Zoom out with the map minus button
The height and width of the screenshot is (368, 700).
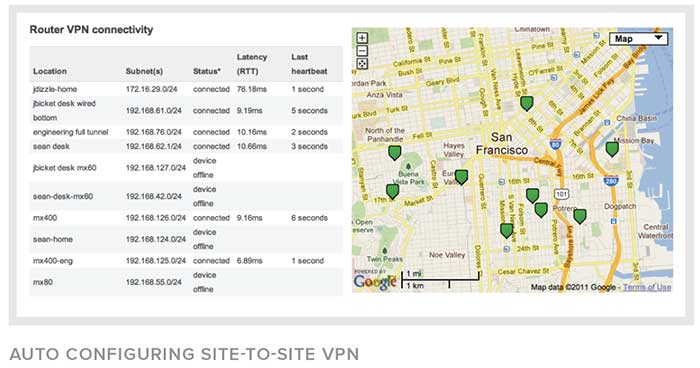(362, 50)
